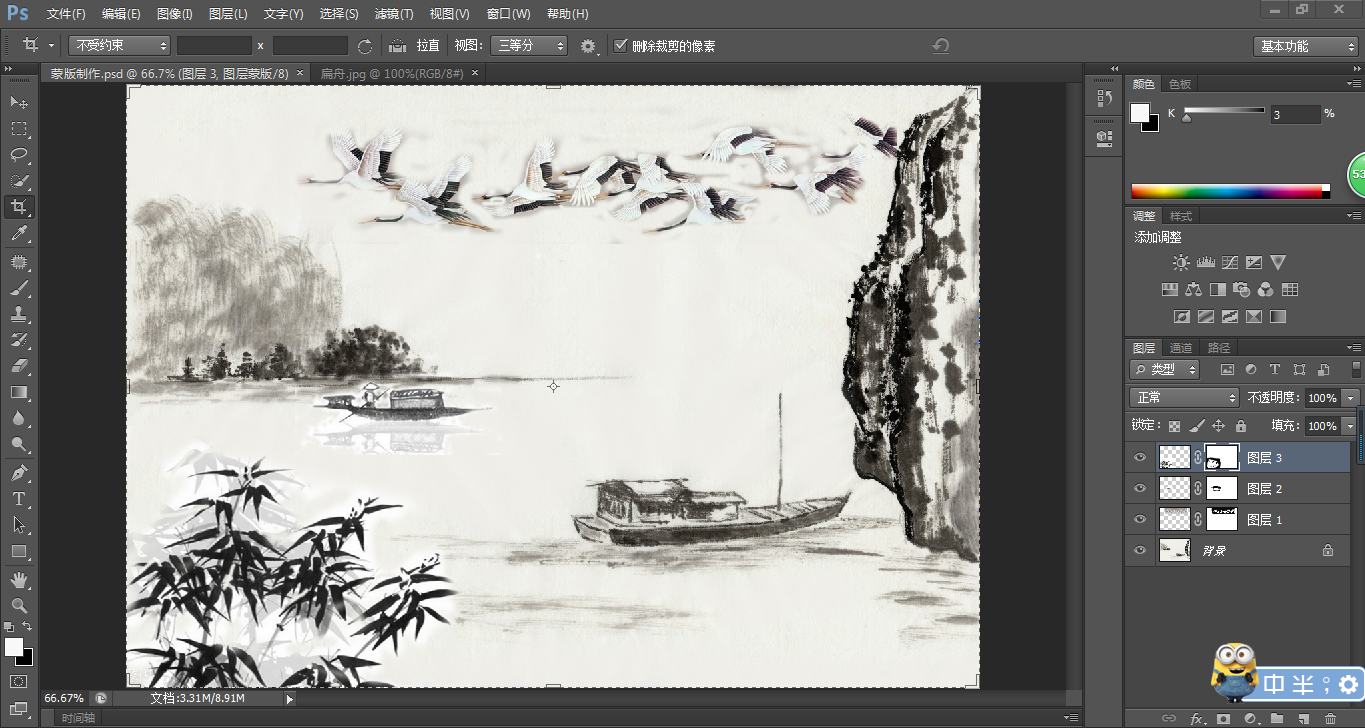Screen dimensions: 1365x728
Task: Switch to the 路径 tab
Action: click(1219, 348)
